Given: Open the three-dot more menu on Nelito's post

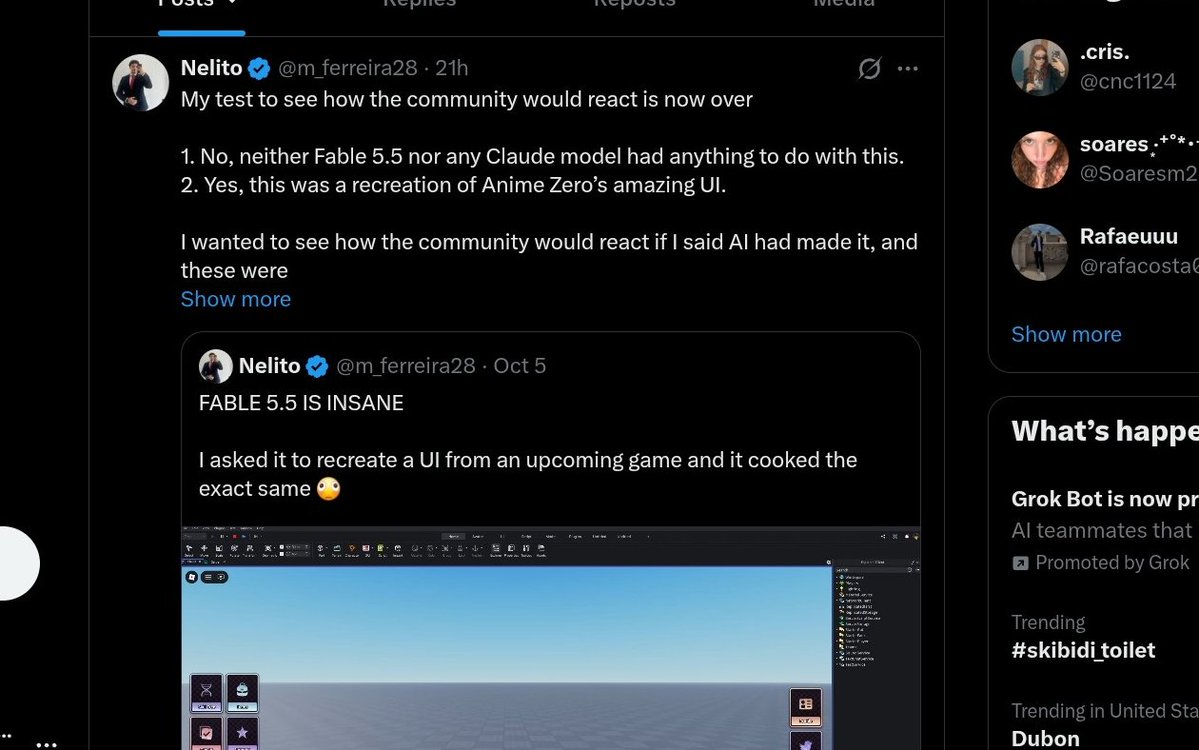Looking at the screenshot, I should 908,69.
